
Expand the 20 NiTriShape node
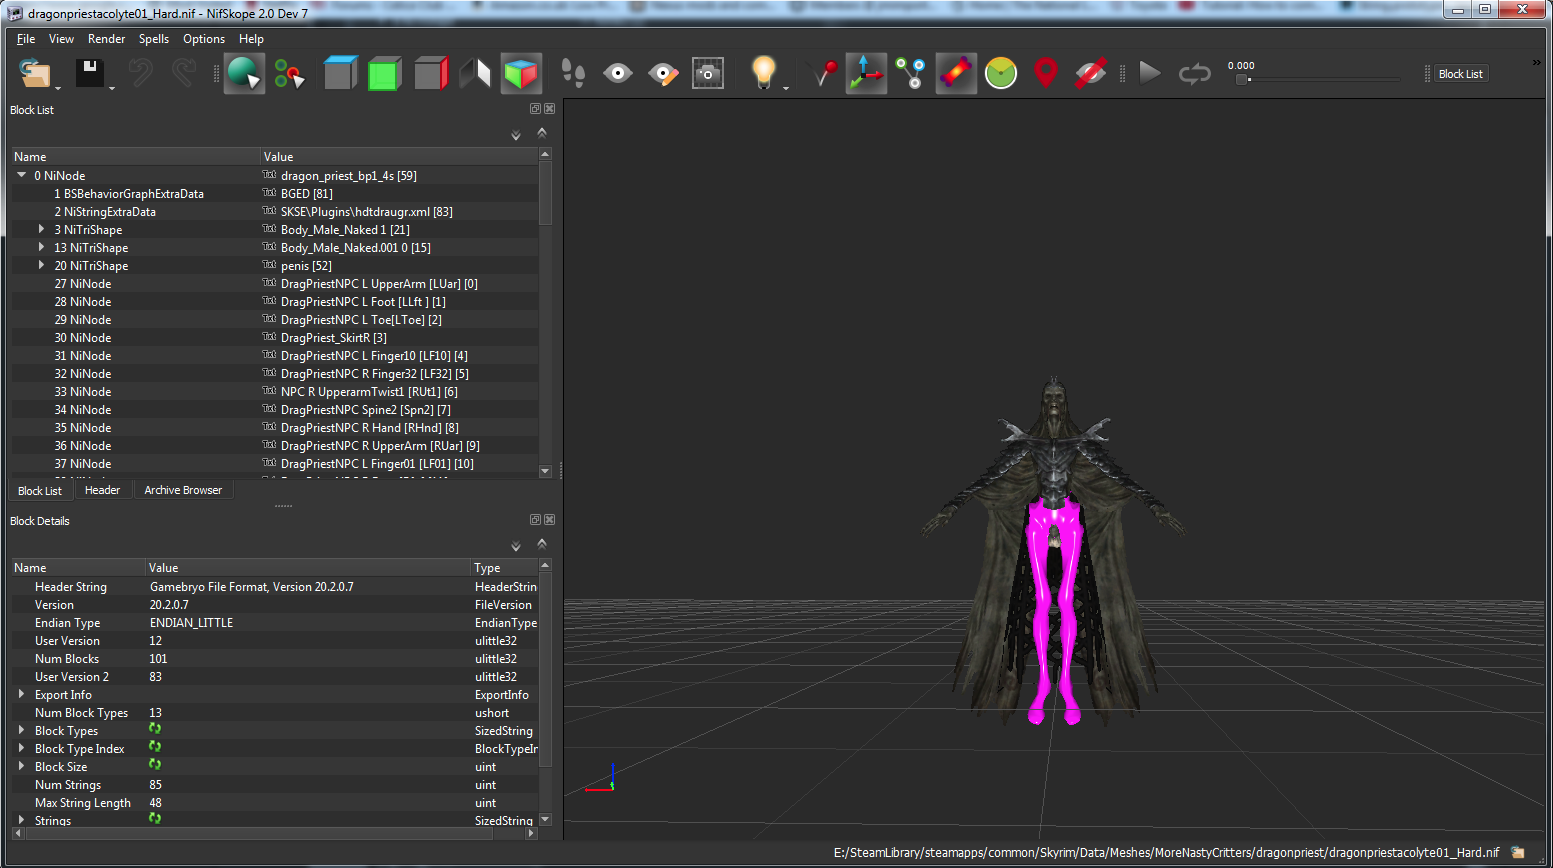point(41,265)
